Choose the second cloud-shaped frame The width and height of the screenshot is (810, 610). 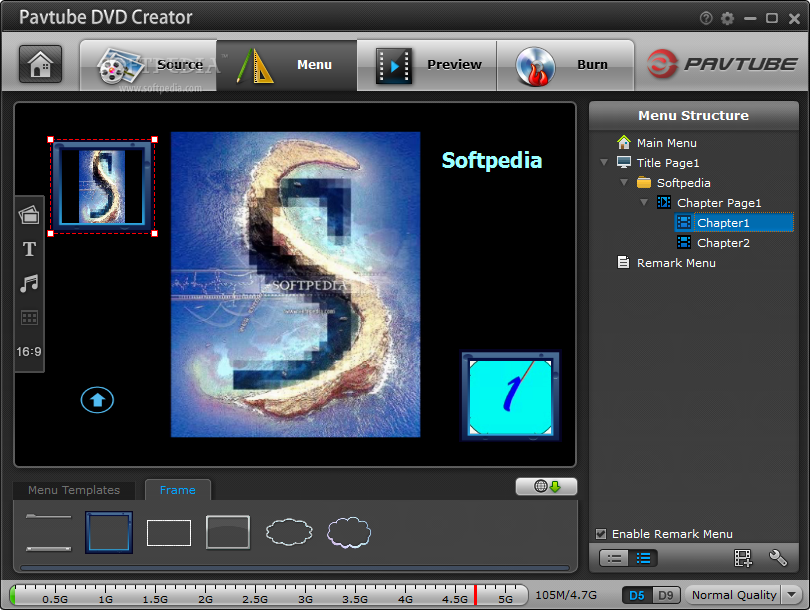pyautogui.click(x=349, y=533)
